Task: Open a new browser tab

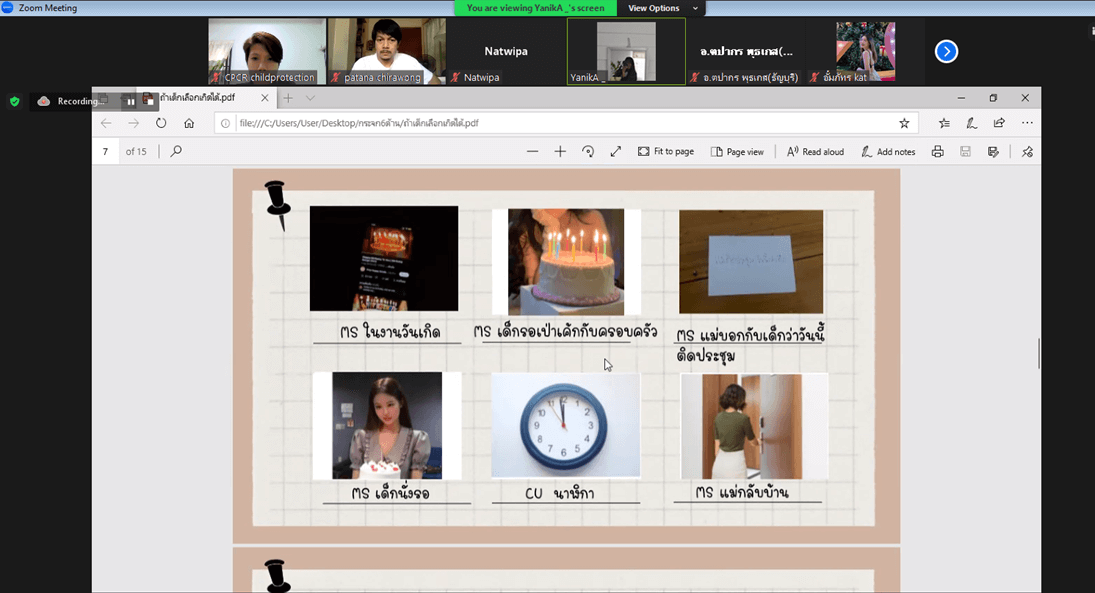Action: 288,98
